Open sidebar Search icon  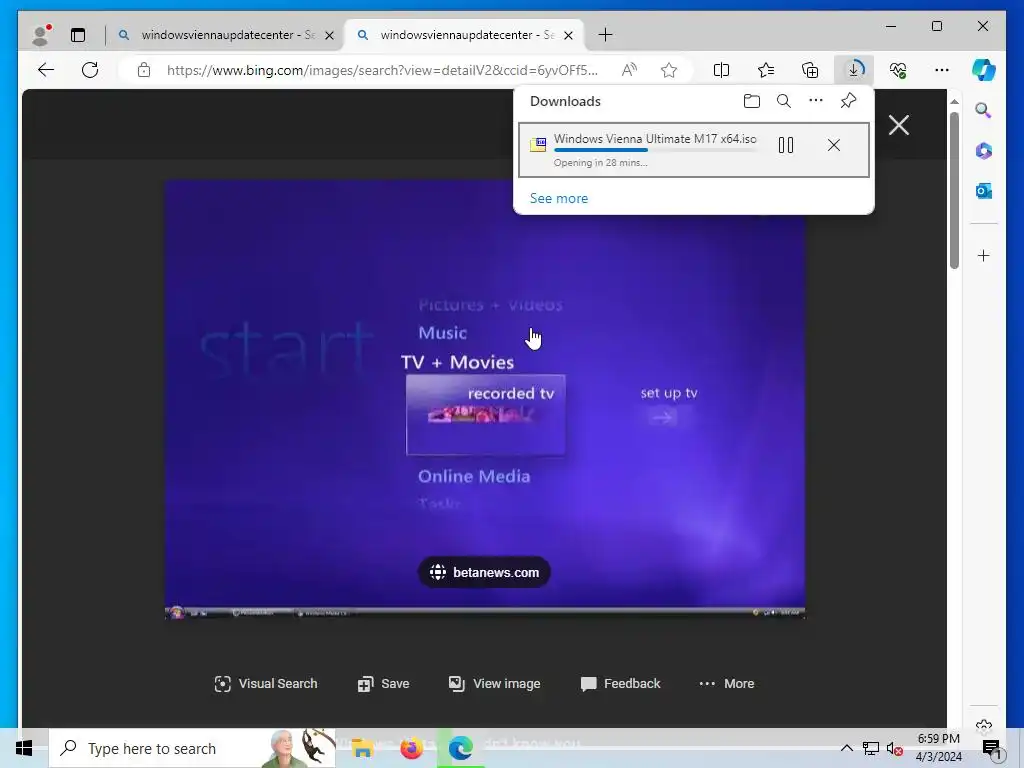[984, 110]
